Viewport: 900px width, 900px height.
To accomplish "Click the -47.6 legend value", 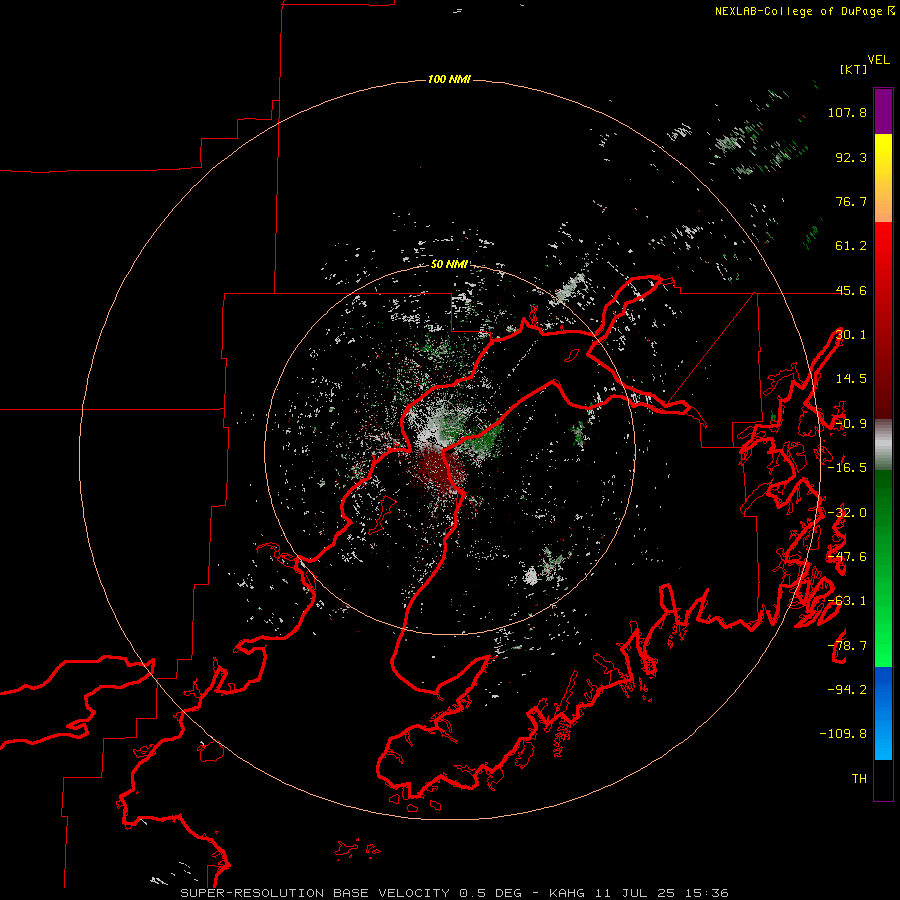I will pos(847,557).
